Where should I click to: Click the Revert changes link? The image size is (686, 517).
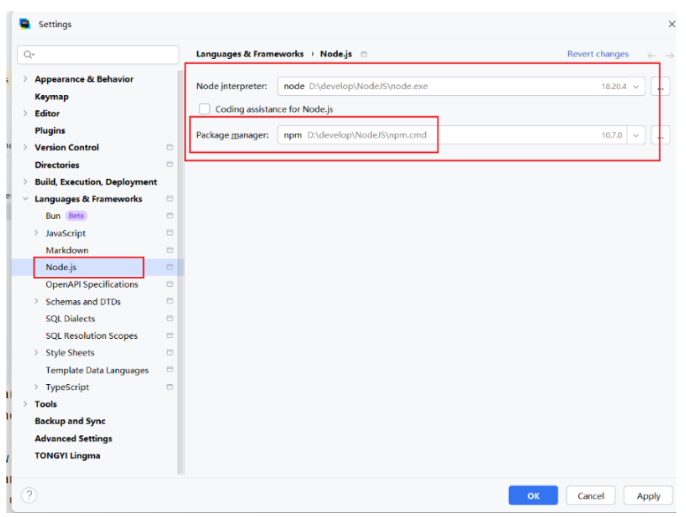(x=597, y=54)
